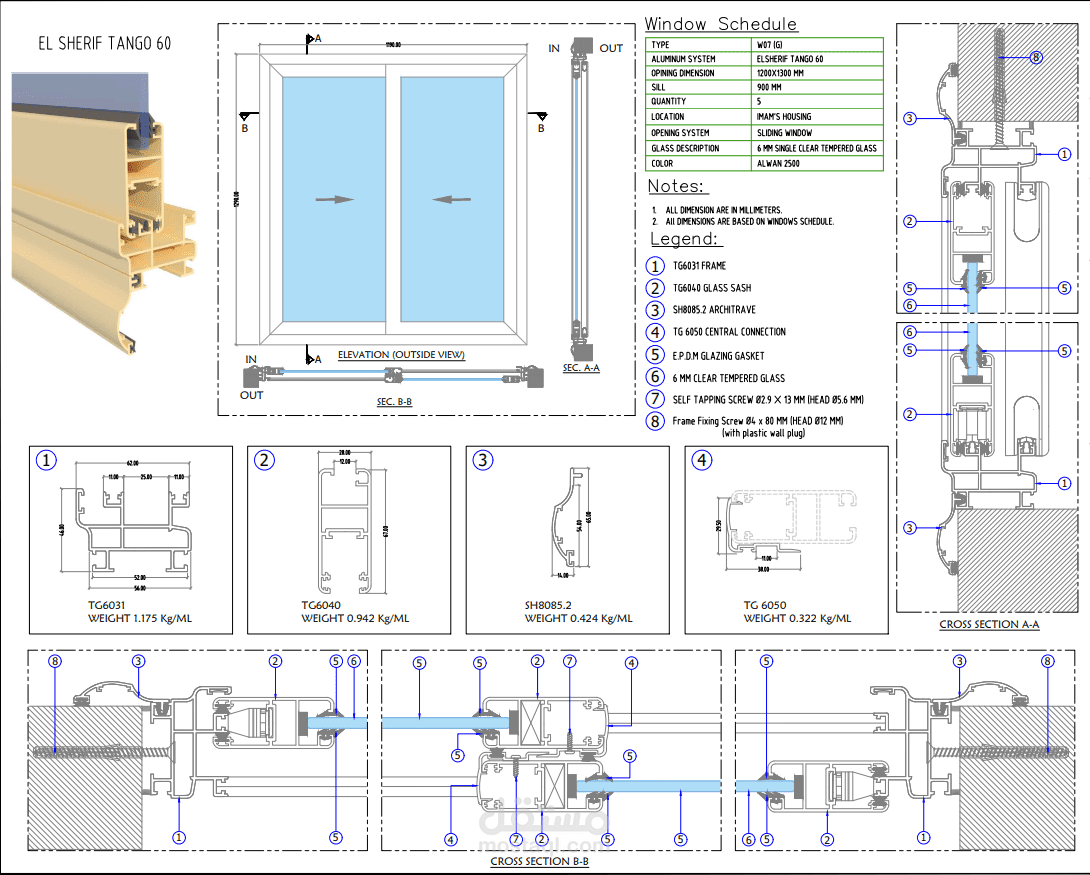
Task: Select the "GLASS DESCRIPTION" row label
Action: click(685, 148)
